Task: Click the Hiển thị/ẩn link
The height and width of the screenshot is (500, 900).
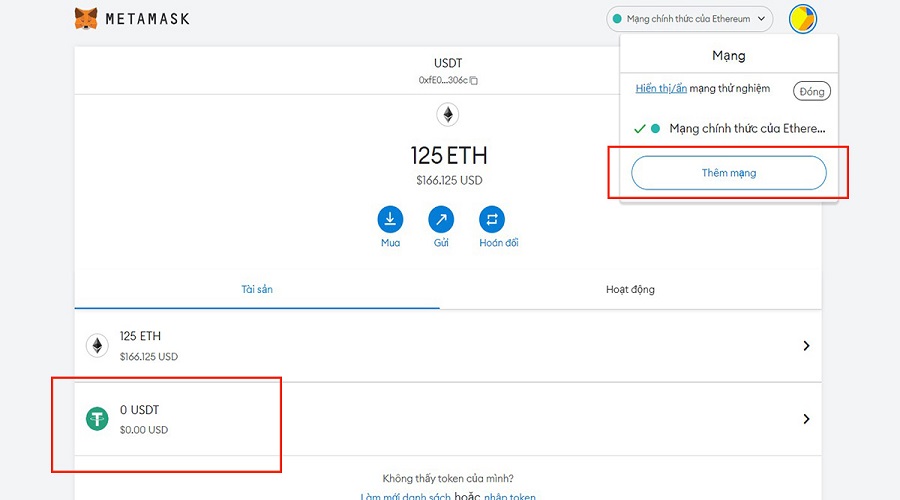Action: click(x=661, y=88)
